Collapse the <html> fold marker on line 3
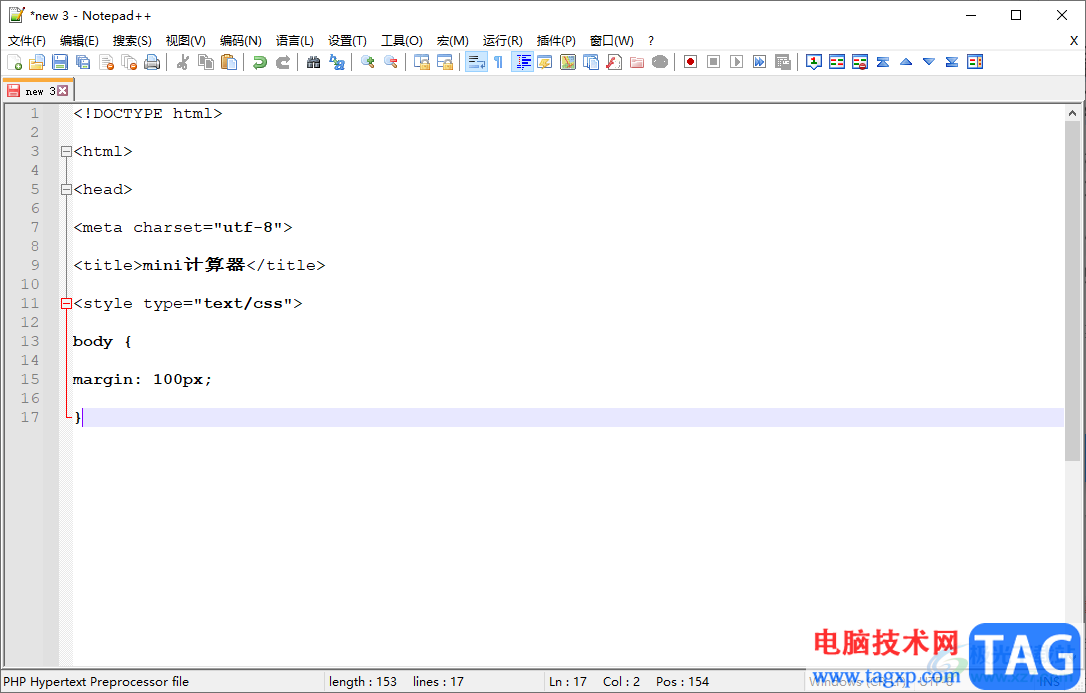This screenshot has height=693, width=1086. point(66,152)
